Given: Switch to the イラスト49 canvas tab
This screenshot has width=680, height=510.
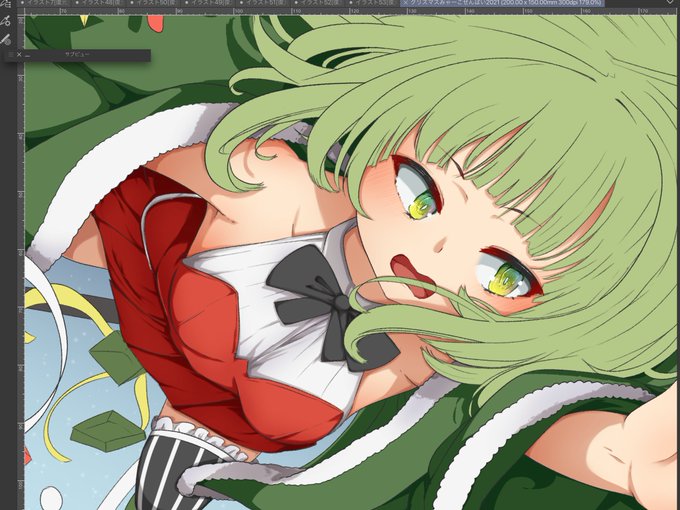Looking at the screenshot, I should 208,3.
